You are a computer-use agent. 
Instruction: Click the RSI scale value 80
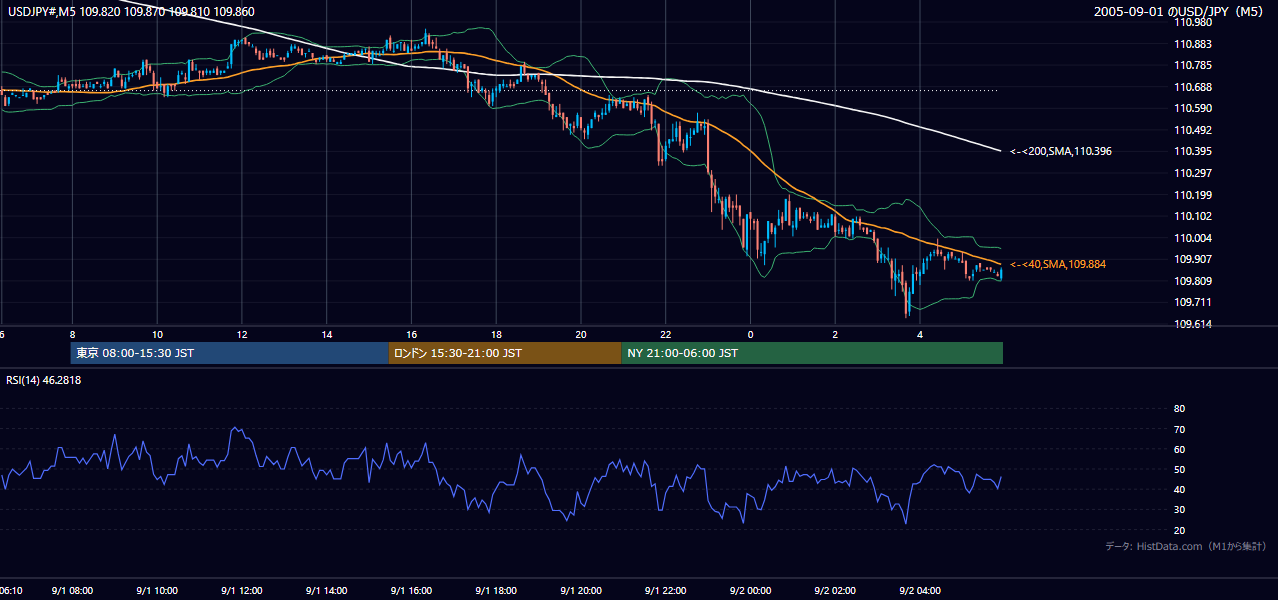click(x=1179, y=409)
